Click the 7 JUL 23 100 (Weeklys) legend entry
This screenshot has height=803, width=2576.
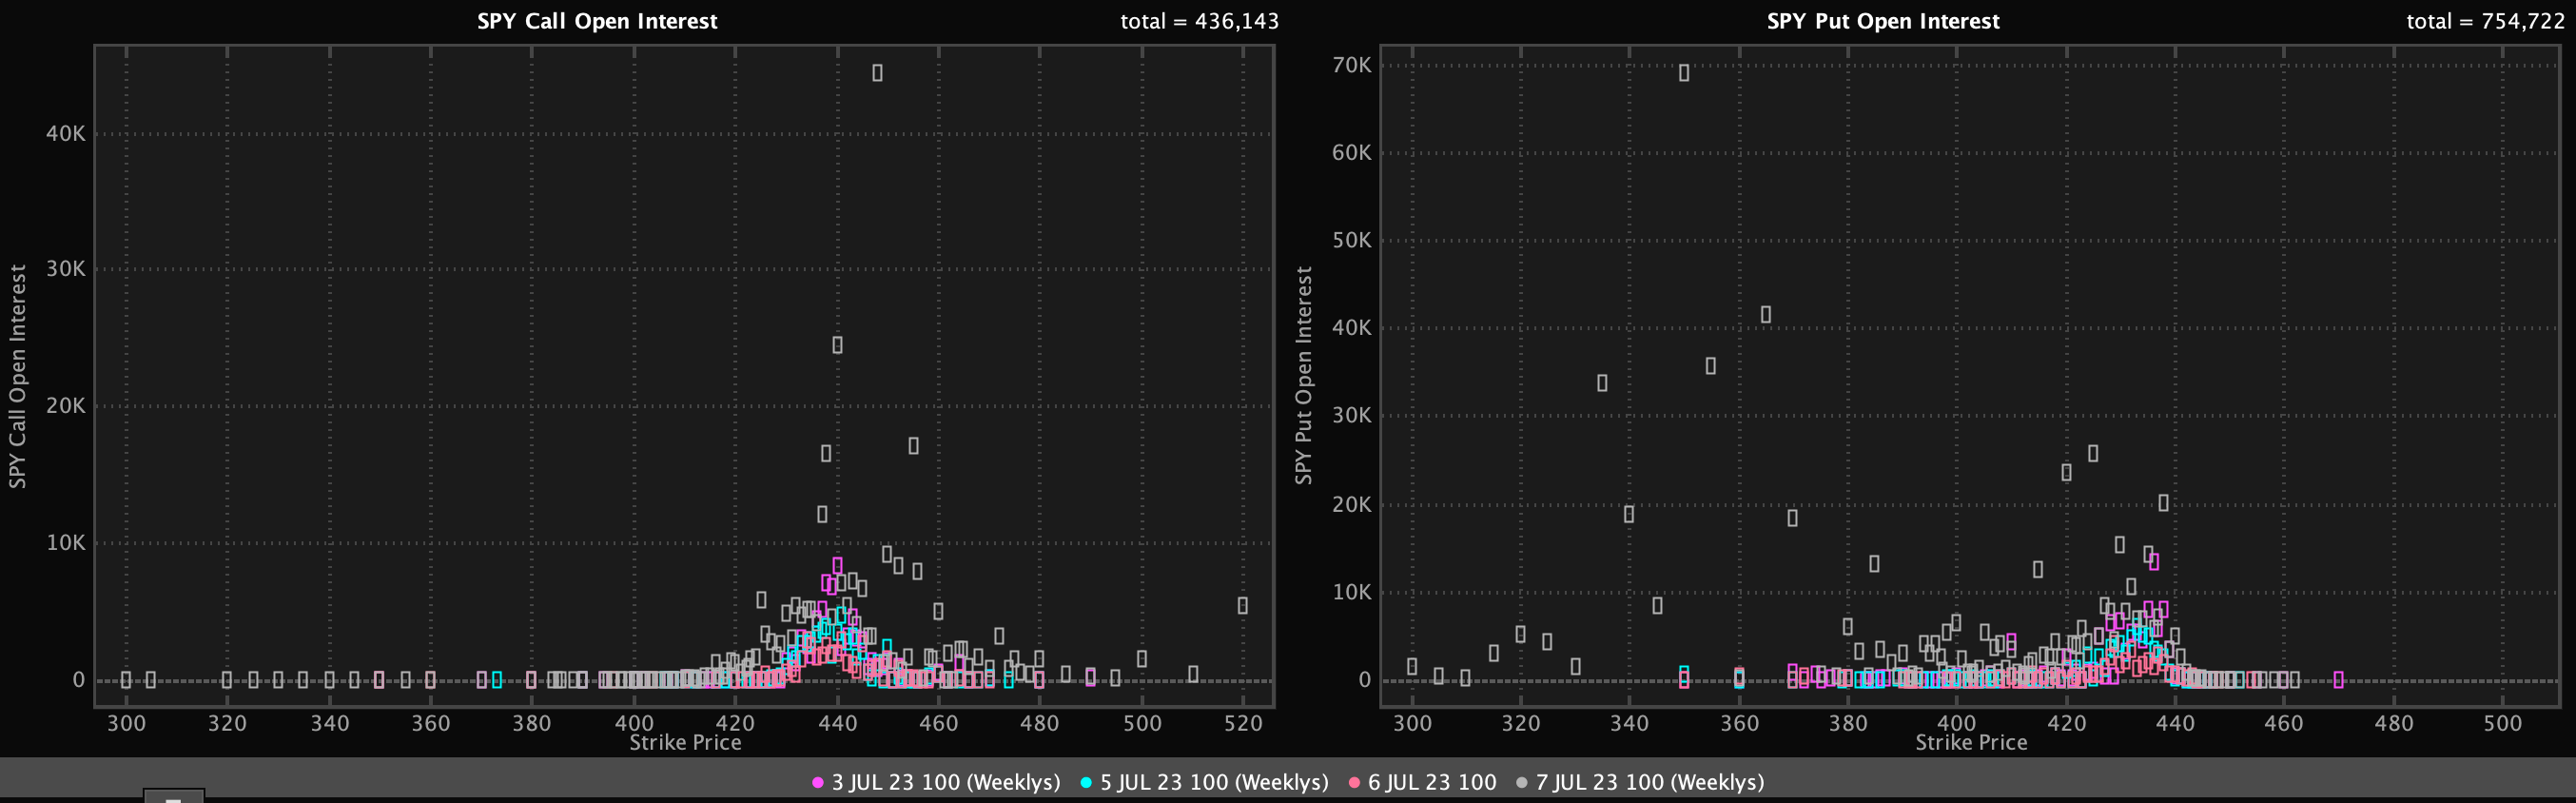(1640, 782)
